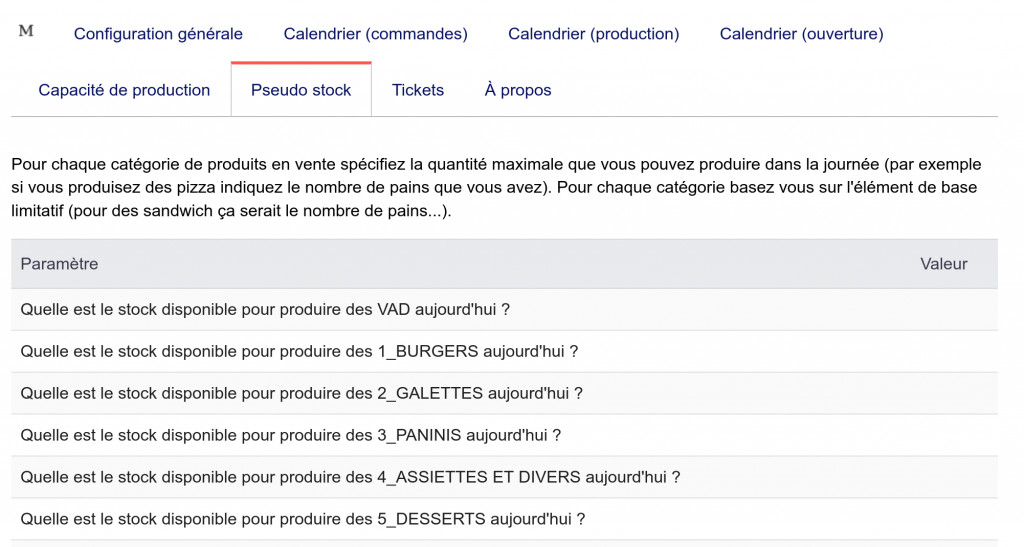Click the M logo icon
The height and width of the screenshot is (547, 1024).
(x=27, y=31)
